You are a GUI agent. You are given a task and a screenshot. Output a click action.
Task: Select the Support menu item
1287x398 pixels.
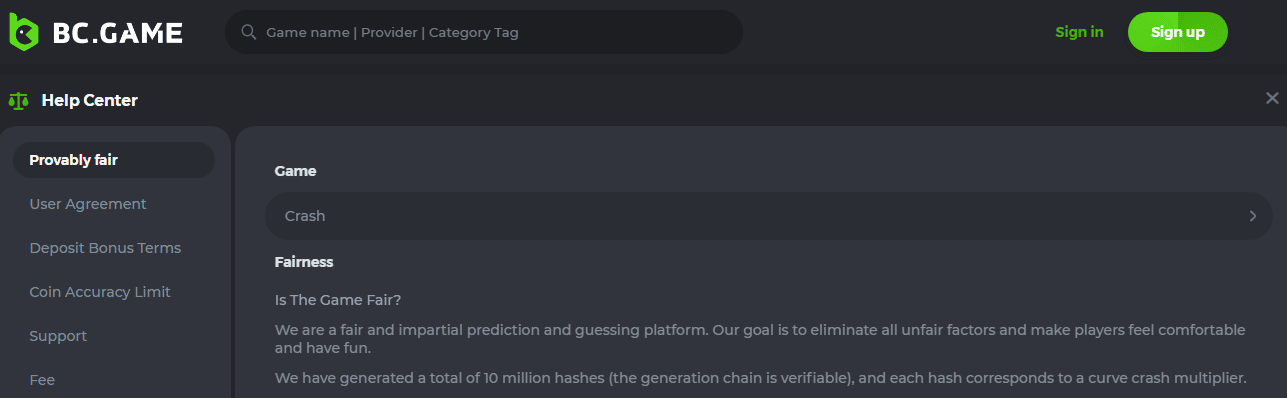tap(58, 336)
